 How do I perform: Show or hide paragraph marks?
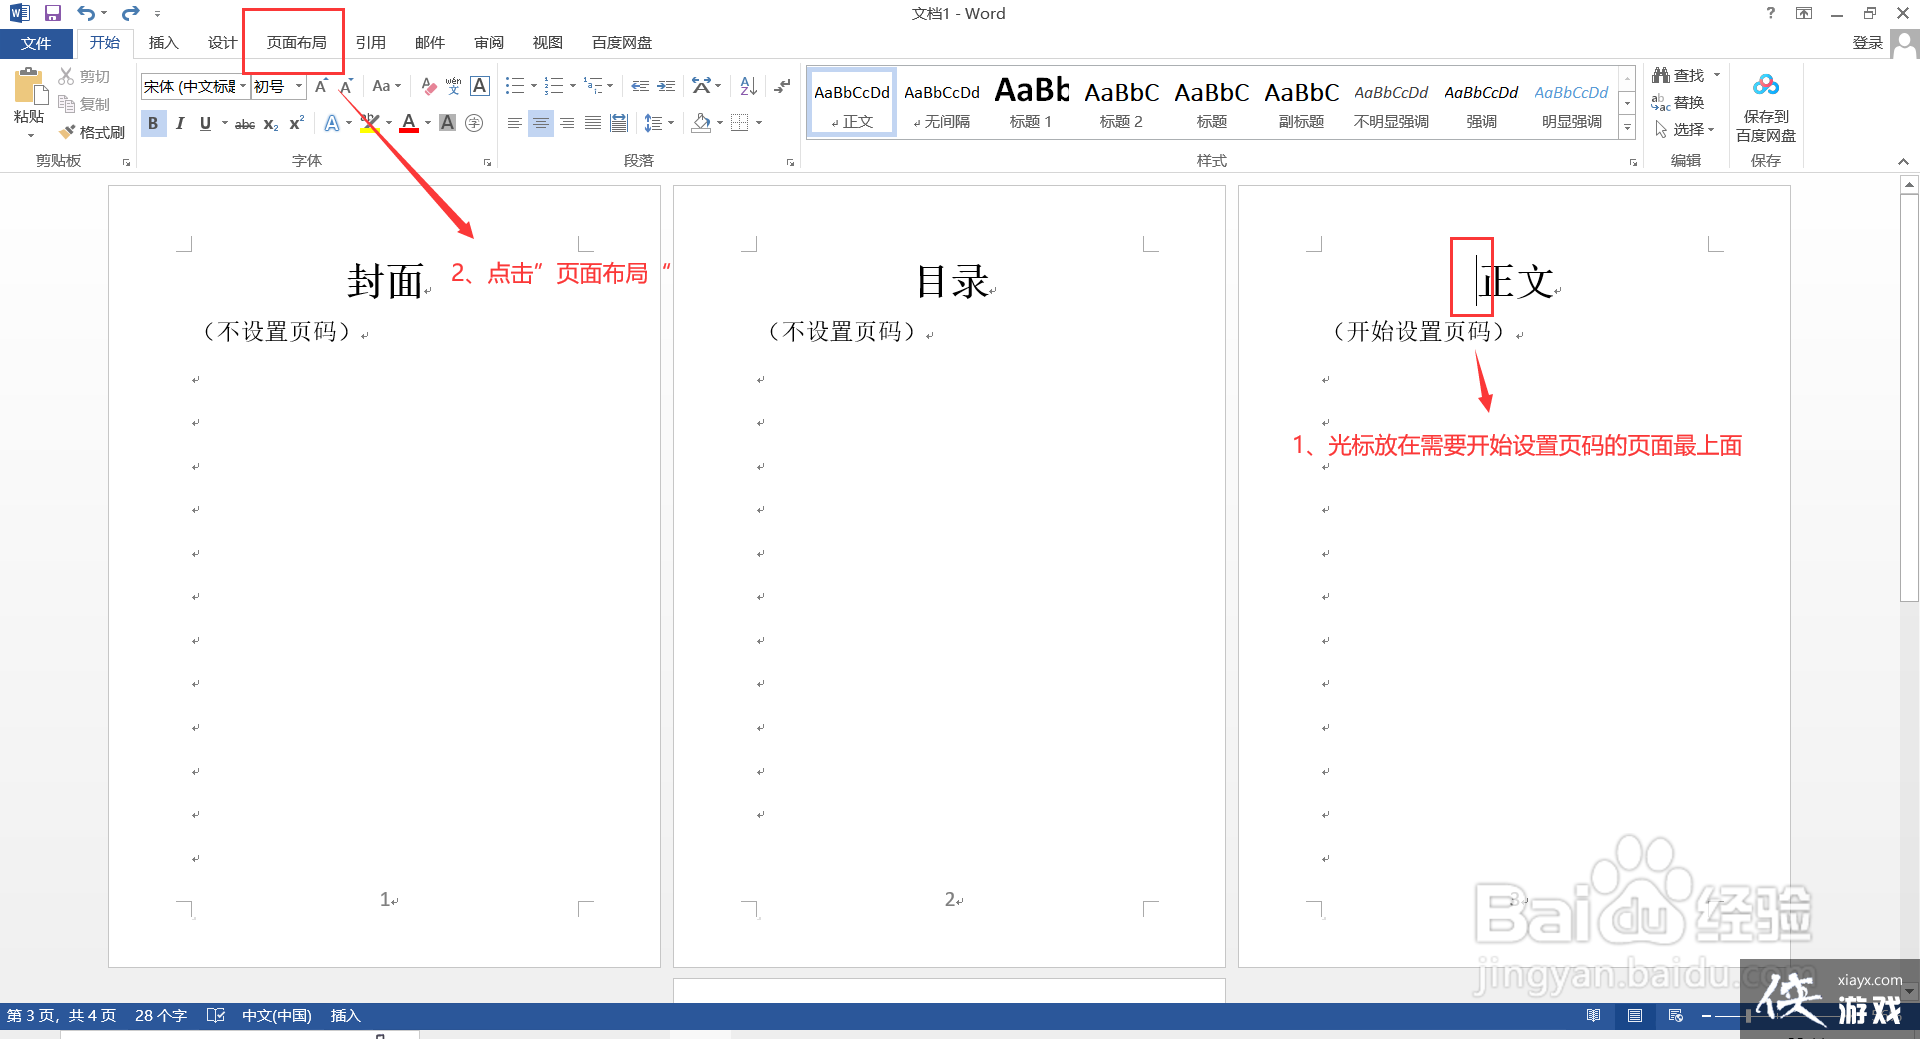(782, 86)
